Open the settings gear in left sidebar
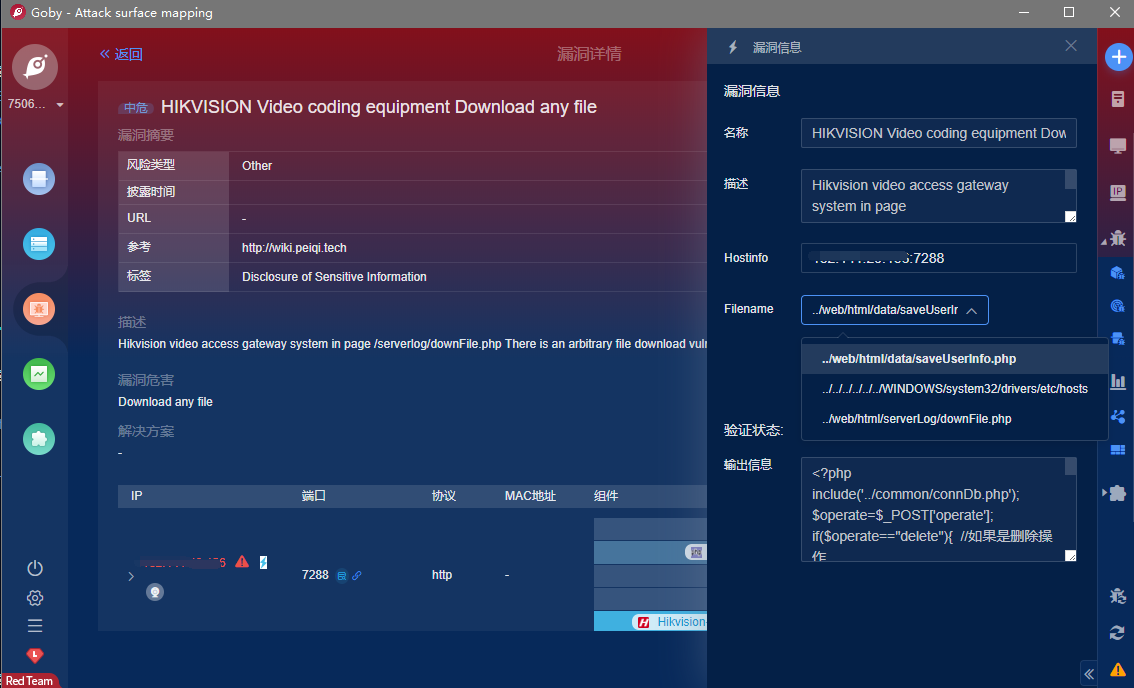Viewport: 1134px width, 688px height. click(x=35, y=598)
